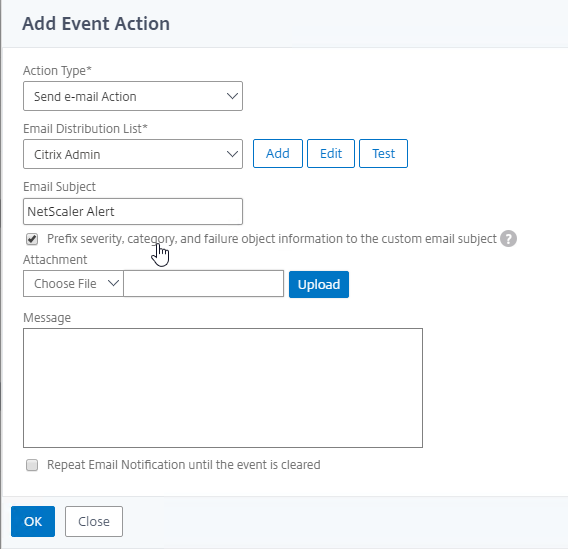Confirm with the OK button
The height and width of the screenshot is (549, 568).
click(33, 521)
